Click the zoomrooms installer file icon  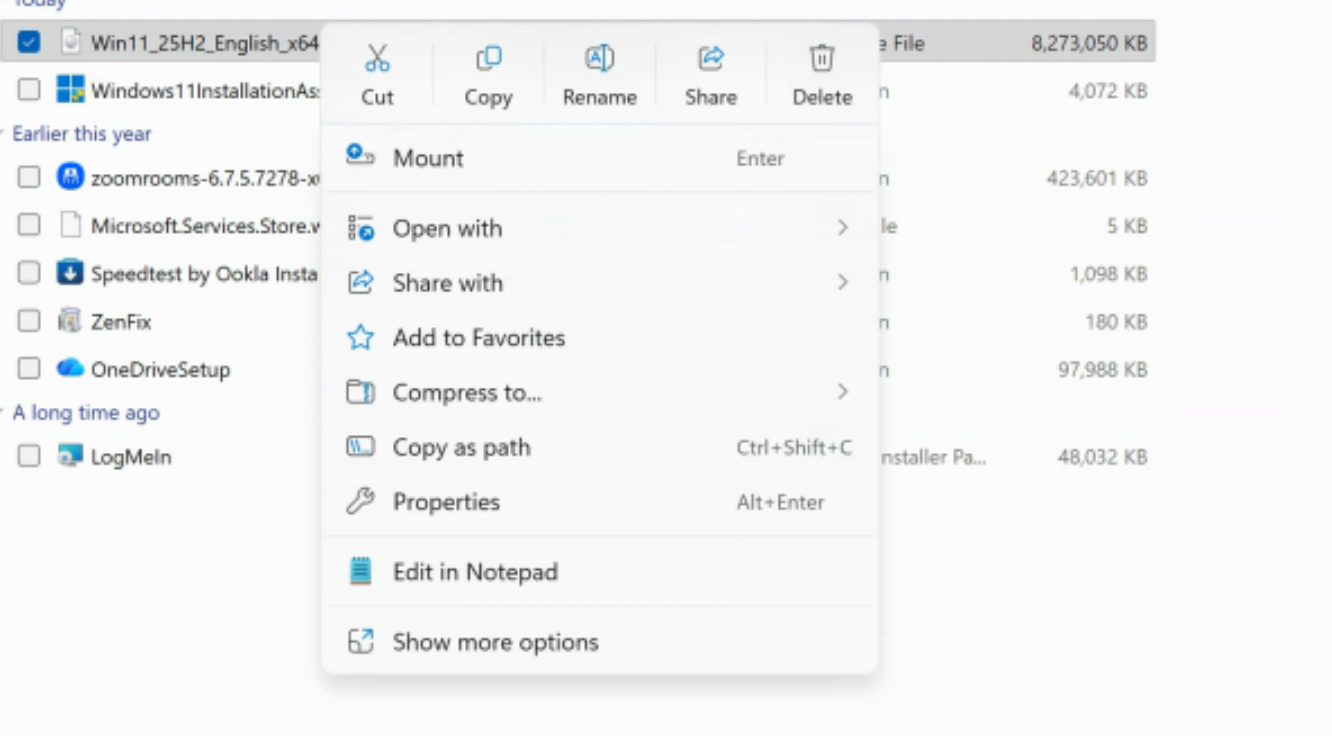70,178
